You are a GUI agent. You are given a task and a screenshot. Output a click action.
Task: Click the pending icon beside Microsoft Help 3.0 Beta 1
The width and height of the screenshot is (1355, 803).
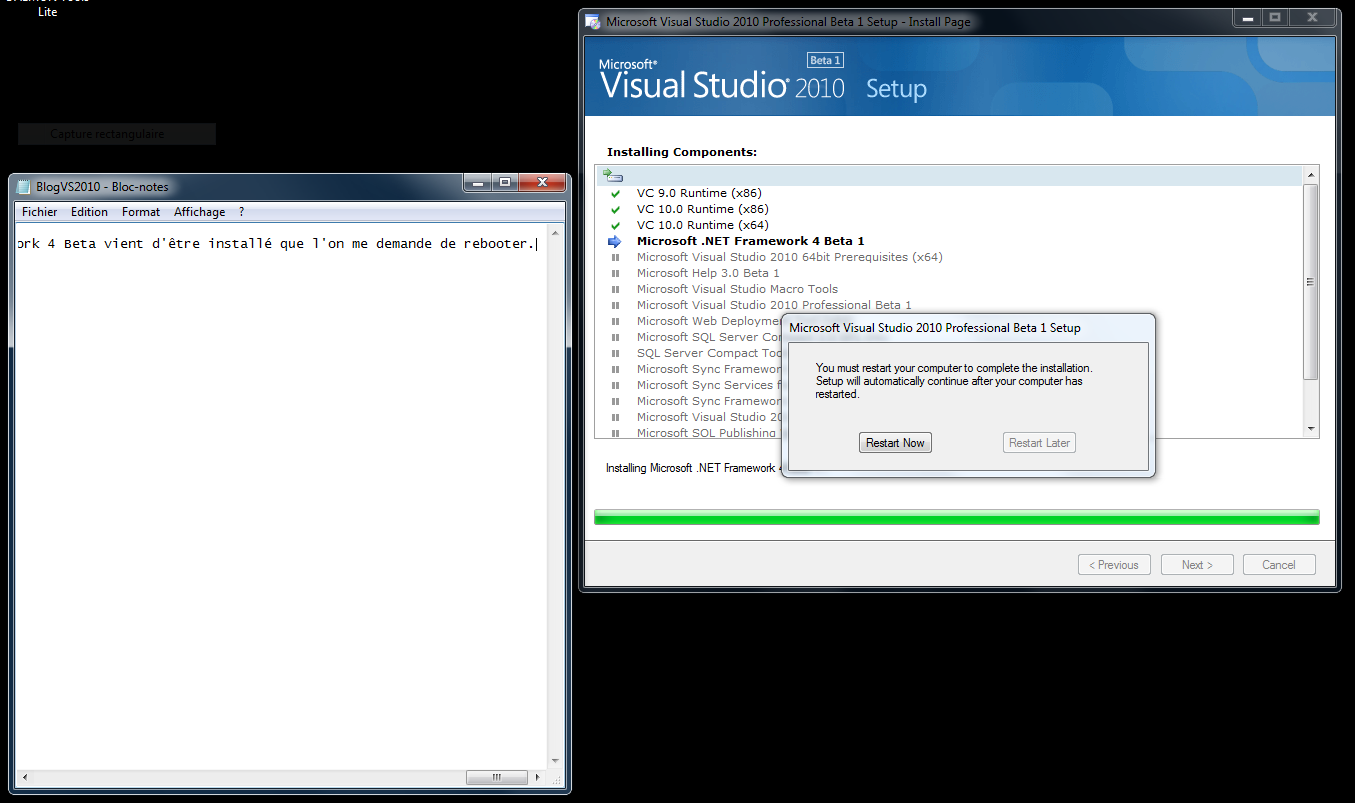click(x=615, y=273)
